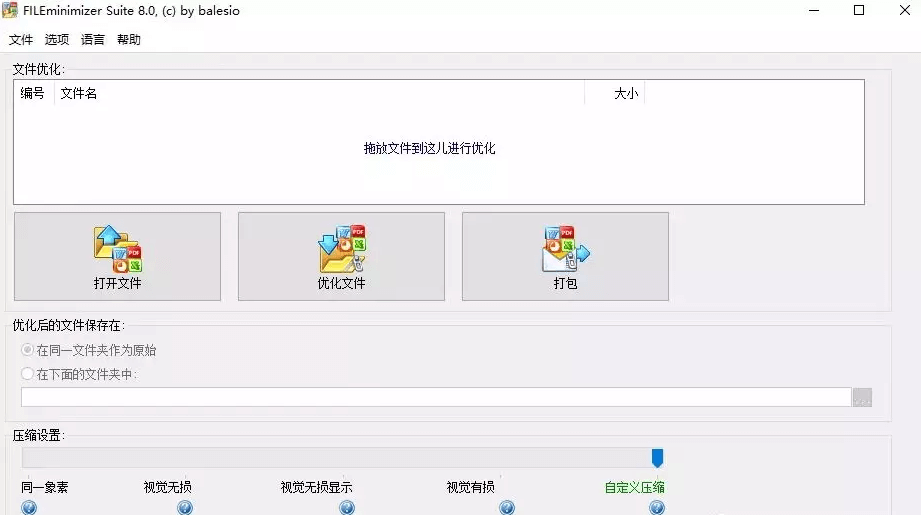Click 拖放文件到这儿进行优化 drop area text
Viewport: 921px width, 515px height.
429,148
